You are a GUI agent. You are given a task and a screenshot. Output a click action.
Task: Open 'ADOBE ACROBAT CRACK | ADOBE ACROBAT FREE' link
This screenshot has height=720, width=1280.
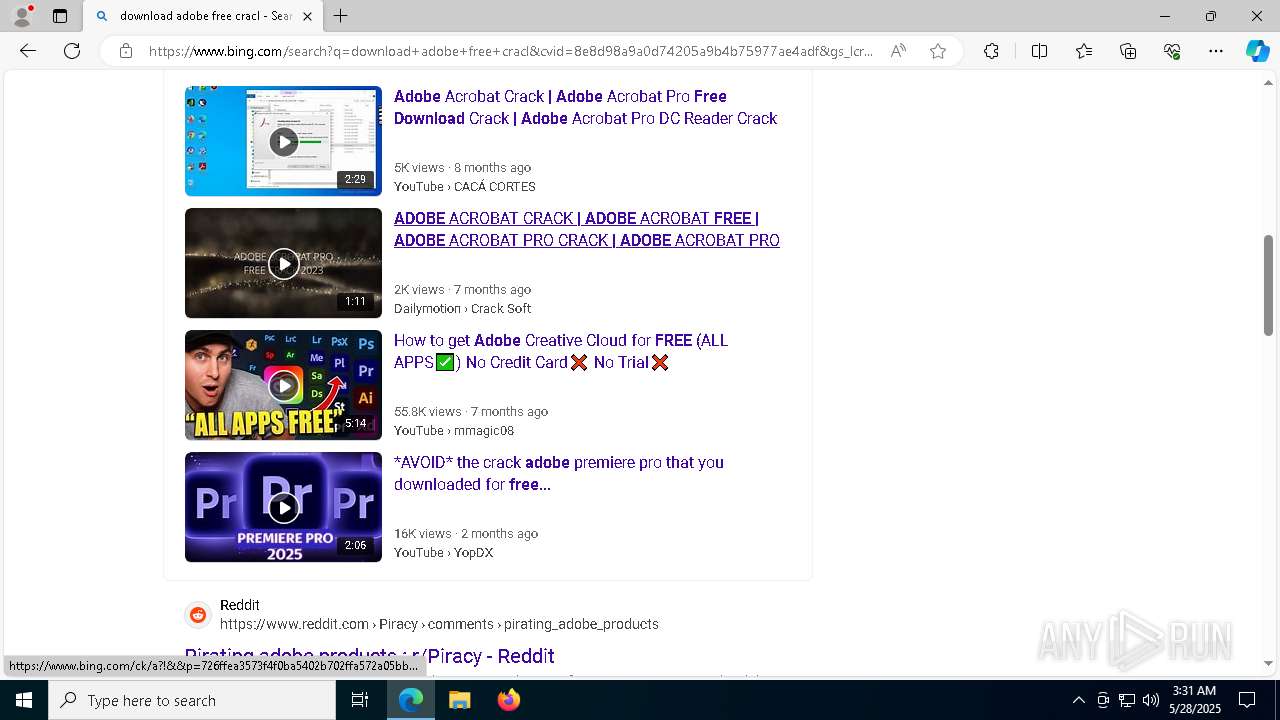pos(587,229)
